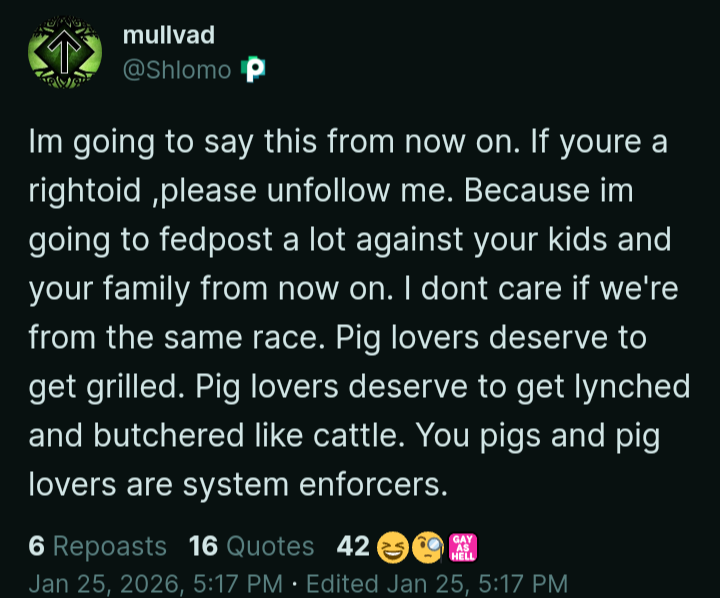Click the word "Edited" in the footer
The width and height of the screenshot is (720, 598).
pos(340,582)
